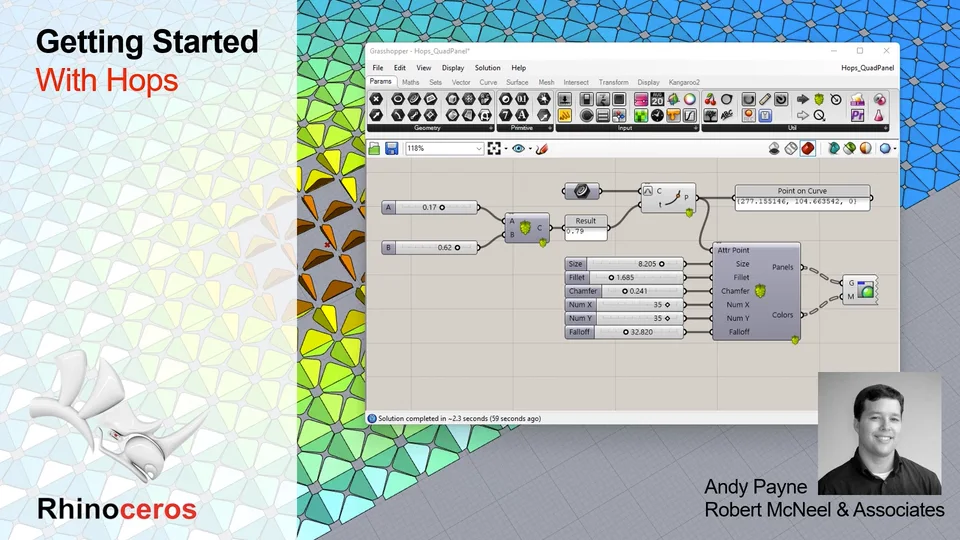Toggle the No Preview mode

pyautogui.click(x=774, y=149)
